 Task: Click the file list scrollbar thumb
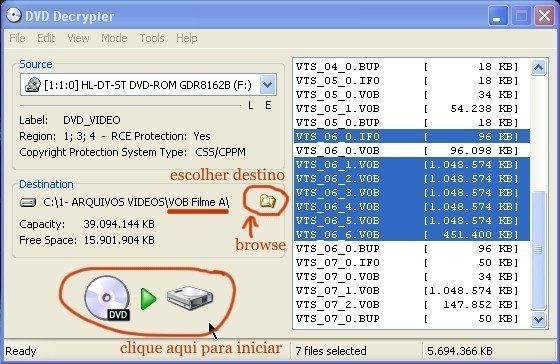coord(538,250)
